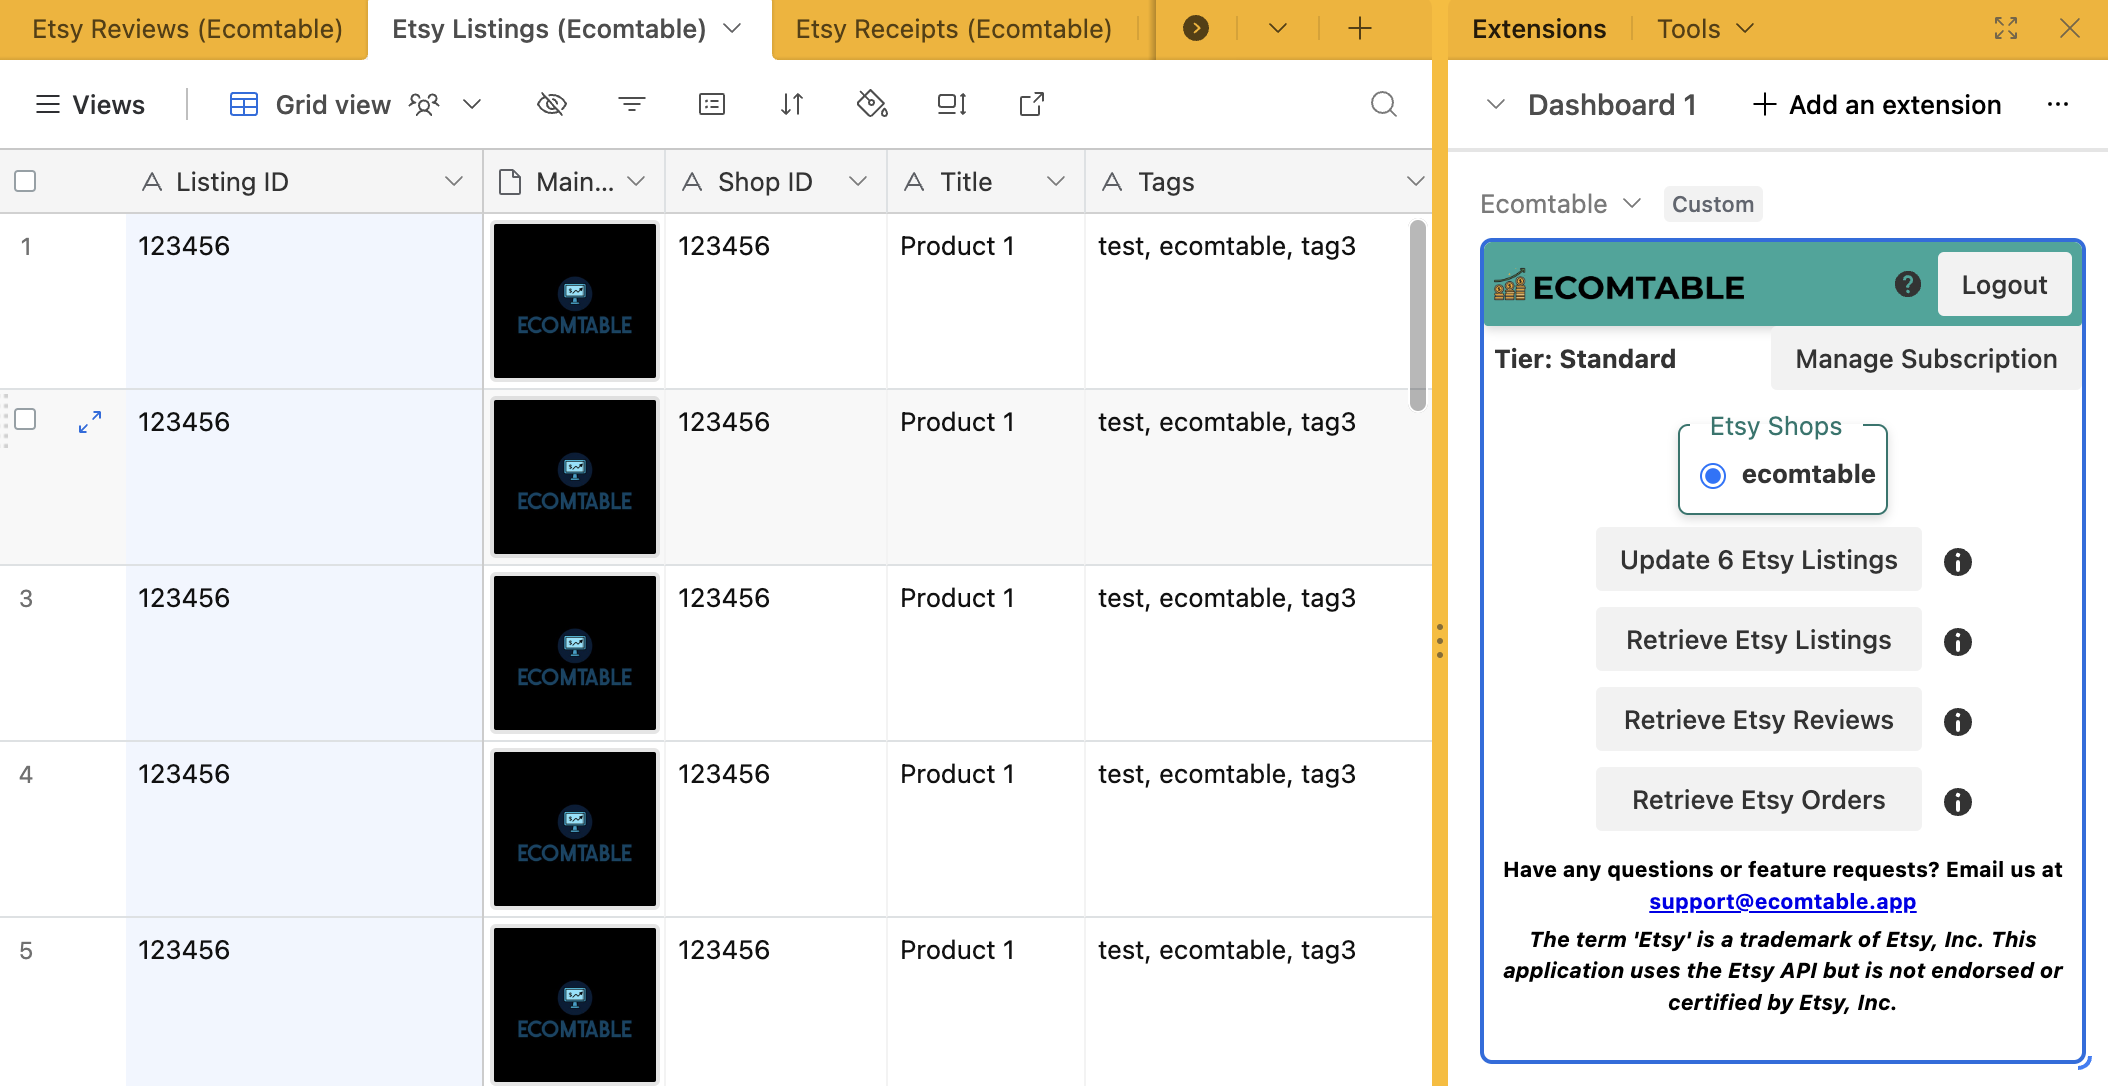
Task: Click the panel divider drag handle dots
Action: coord(1440,641)
